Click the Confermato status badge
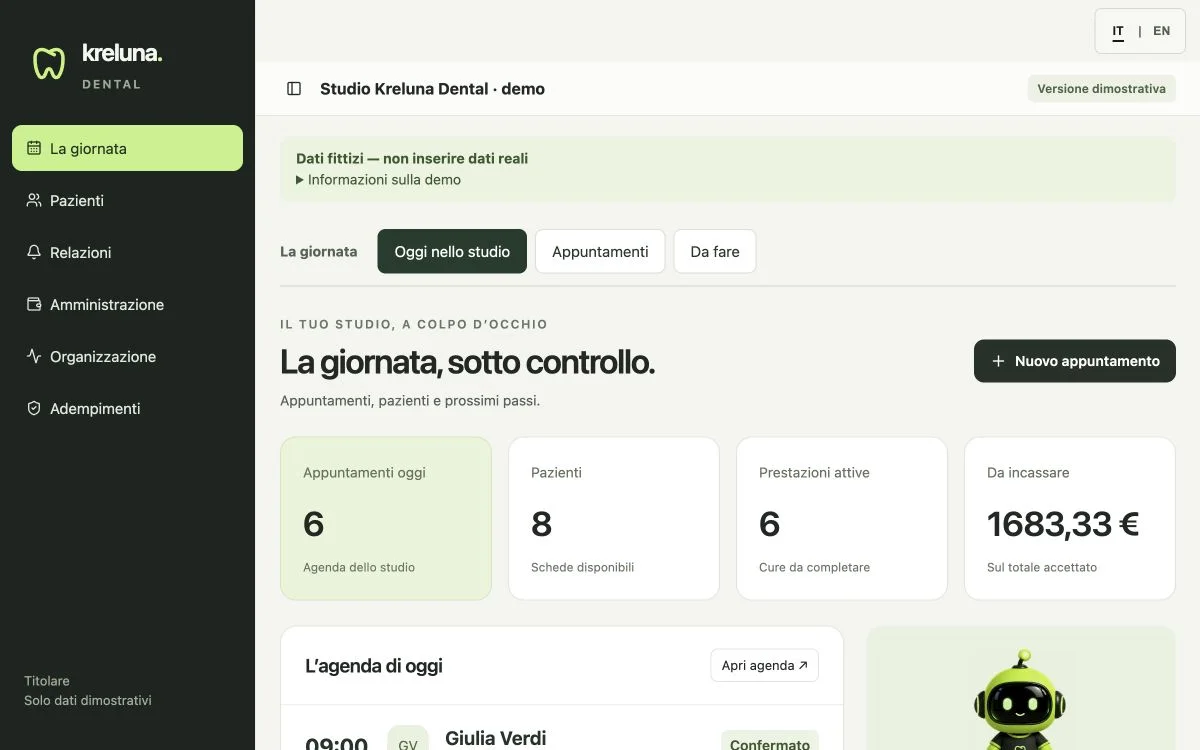 click(770, 741)
